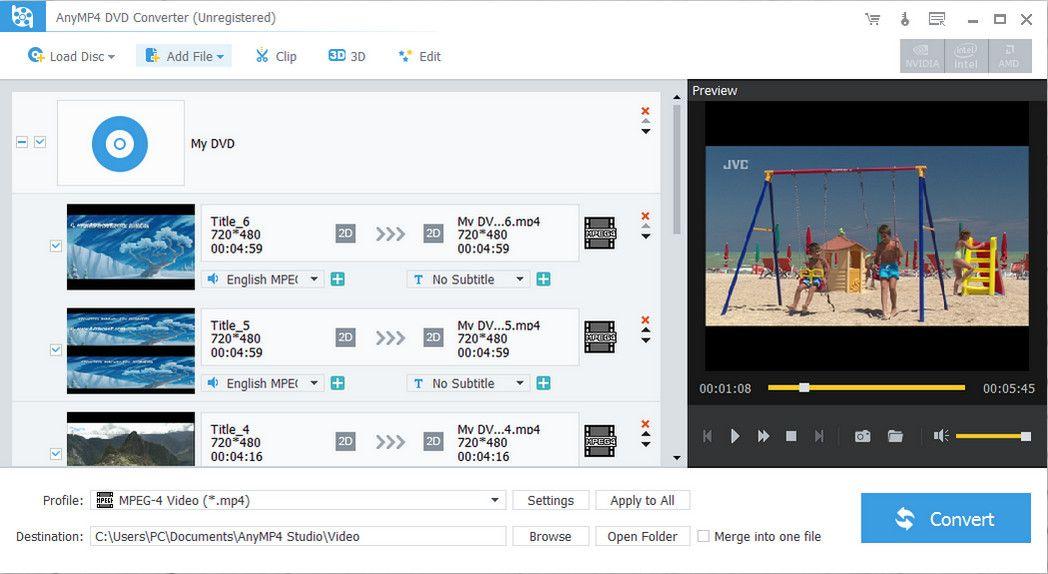Screen dimensions: 1048x574
Task: Open the Clip tool
Action: tap(276, 56)
